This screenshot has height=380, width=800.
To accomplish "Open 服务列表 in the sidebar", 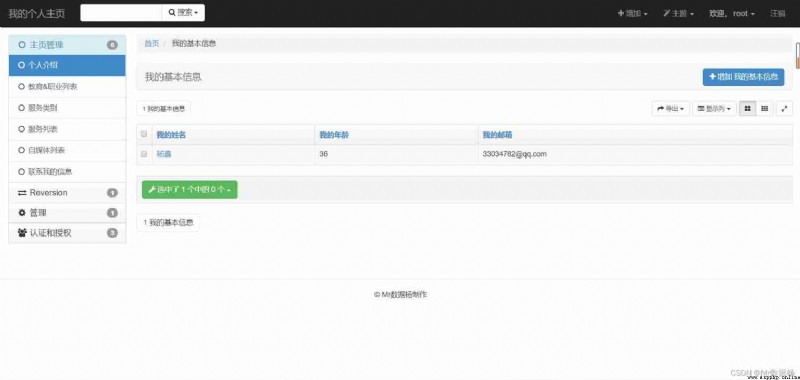I will 67,129.
